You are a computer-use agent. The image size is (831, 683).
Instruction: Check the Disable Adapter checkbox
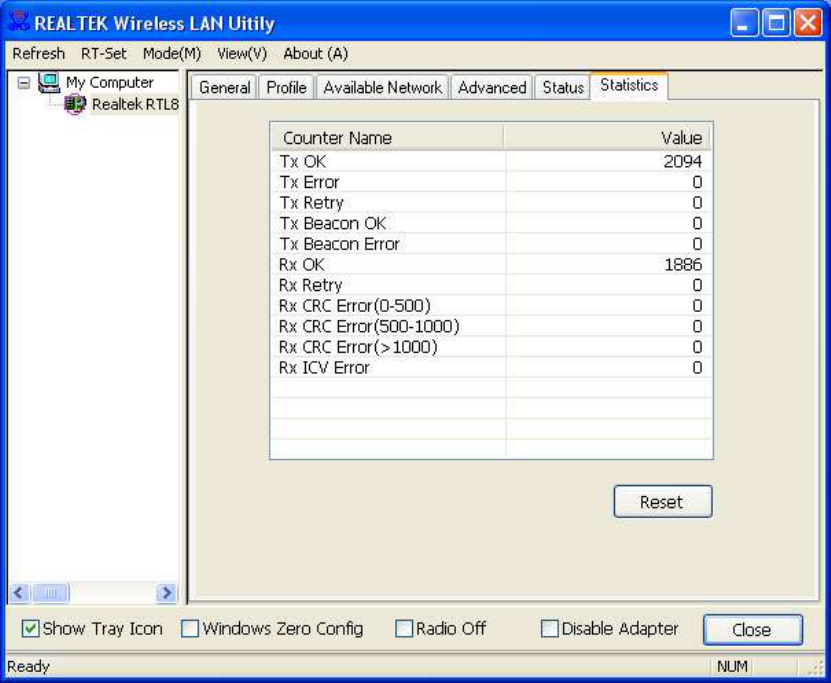click(549, 629)
